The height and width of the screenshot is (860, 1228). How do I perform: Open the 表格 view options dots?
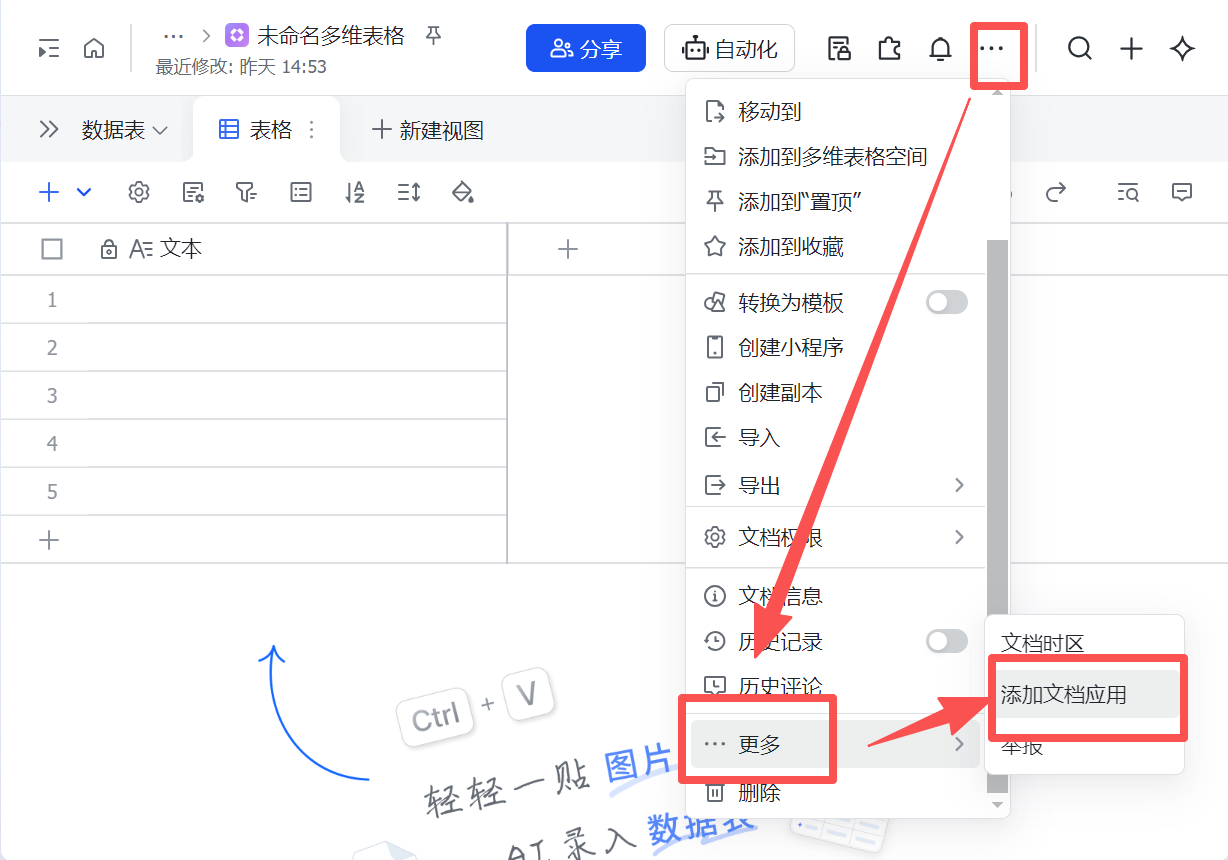point(311,129)
